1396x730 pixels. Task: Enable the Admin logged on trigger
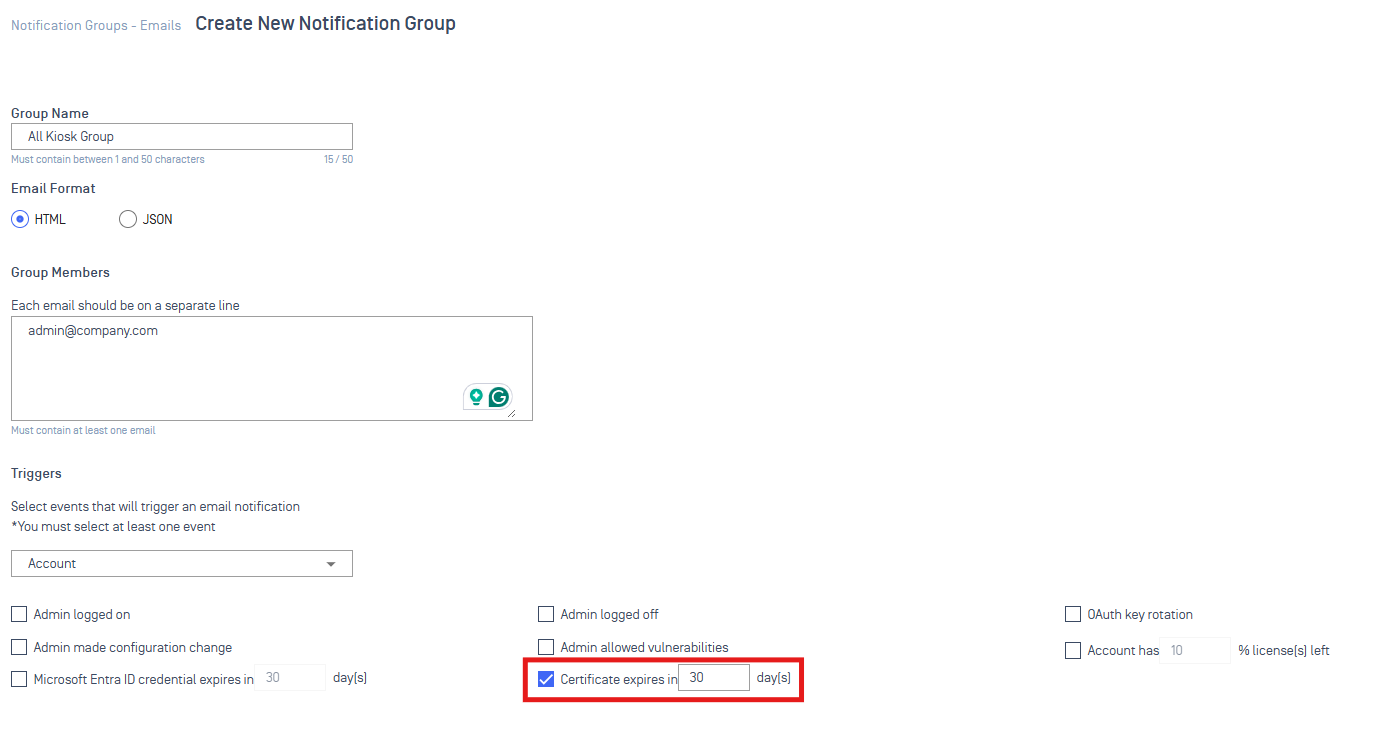[x=19, y=614]
